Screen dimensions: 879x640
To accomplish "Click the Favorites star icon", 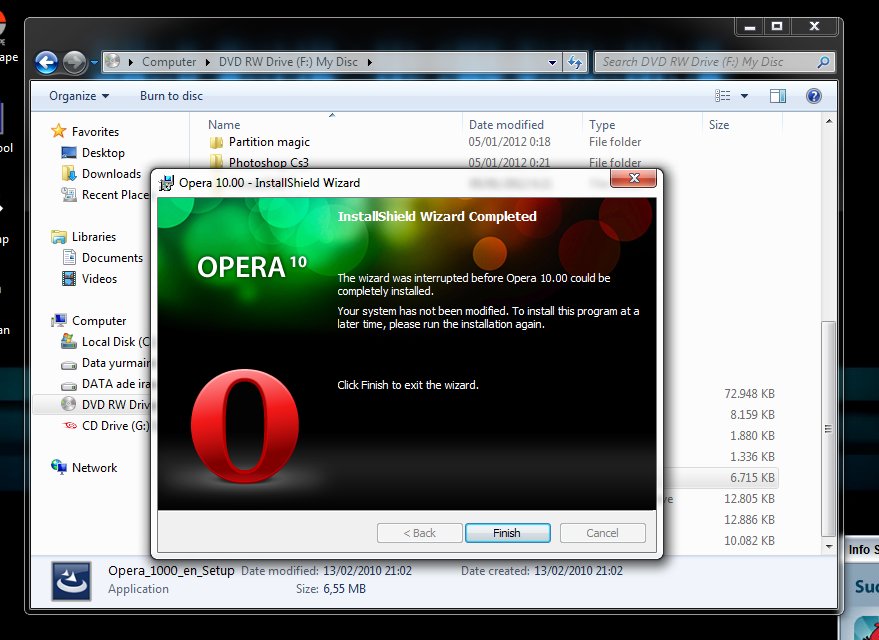I will (x=59, y=131).
